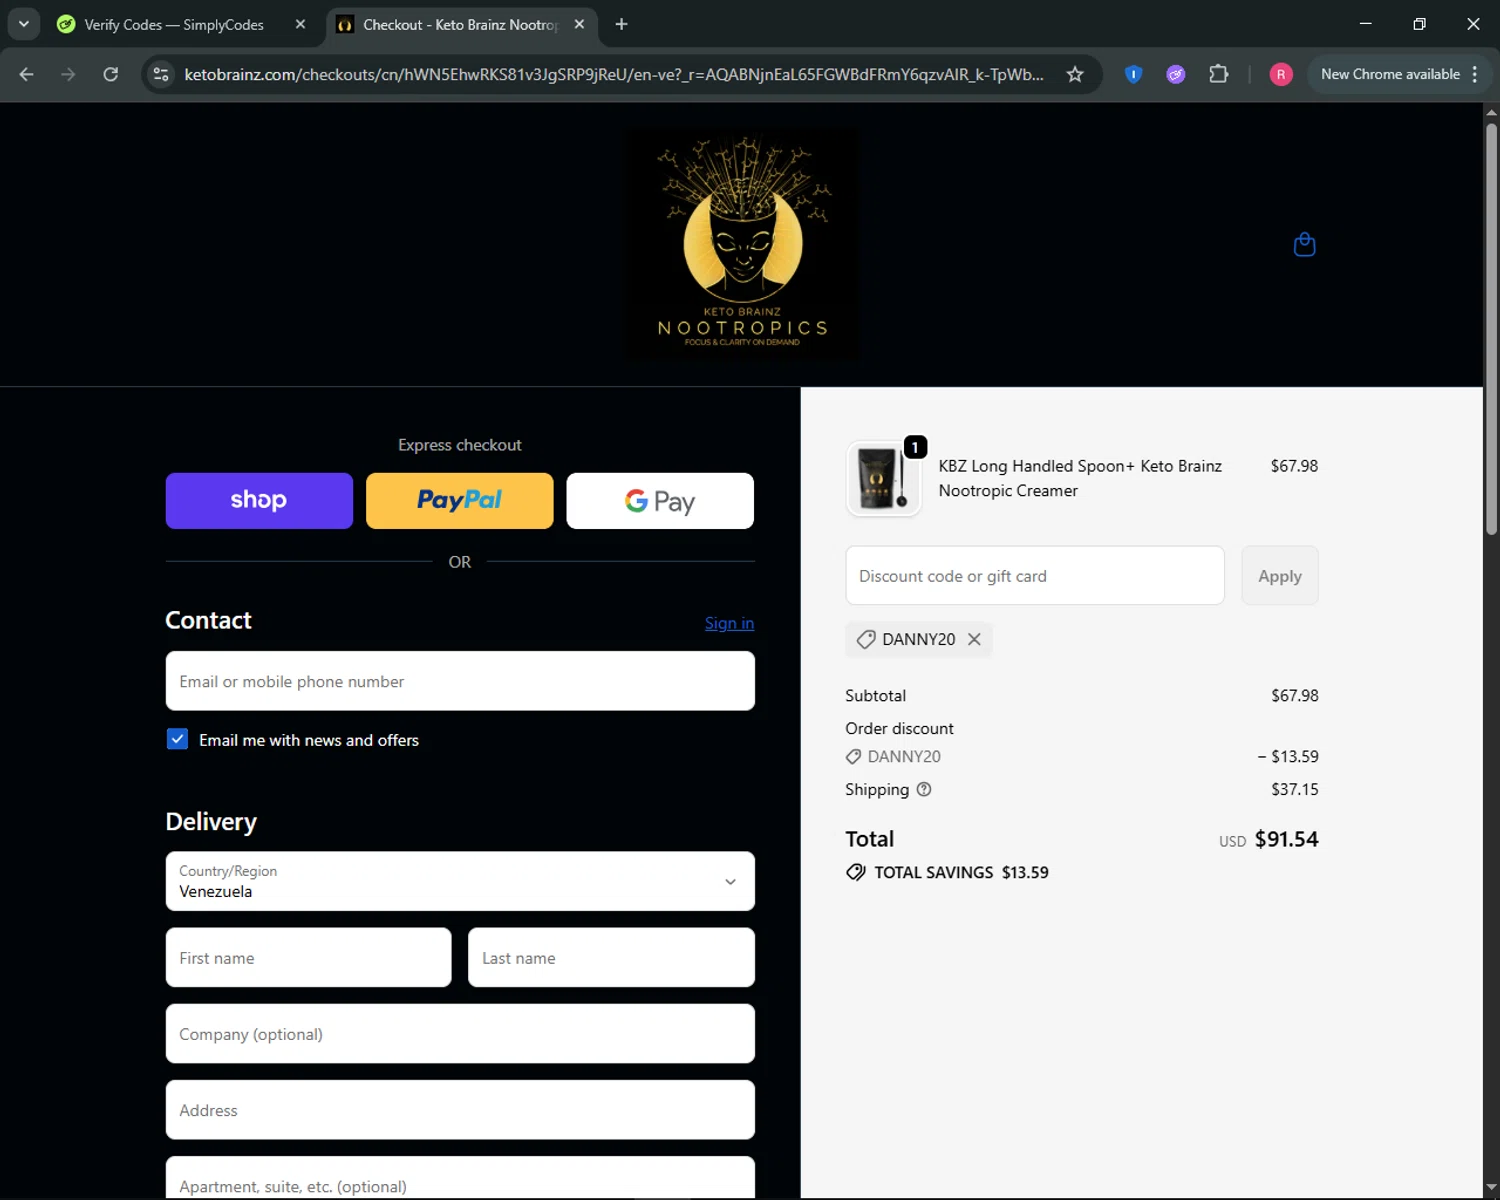
Task: View site information icon in address bar
Action: [161, 74]
